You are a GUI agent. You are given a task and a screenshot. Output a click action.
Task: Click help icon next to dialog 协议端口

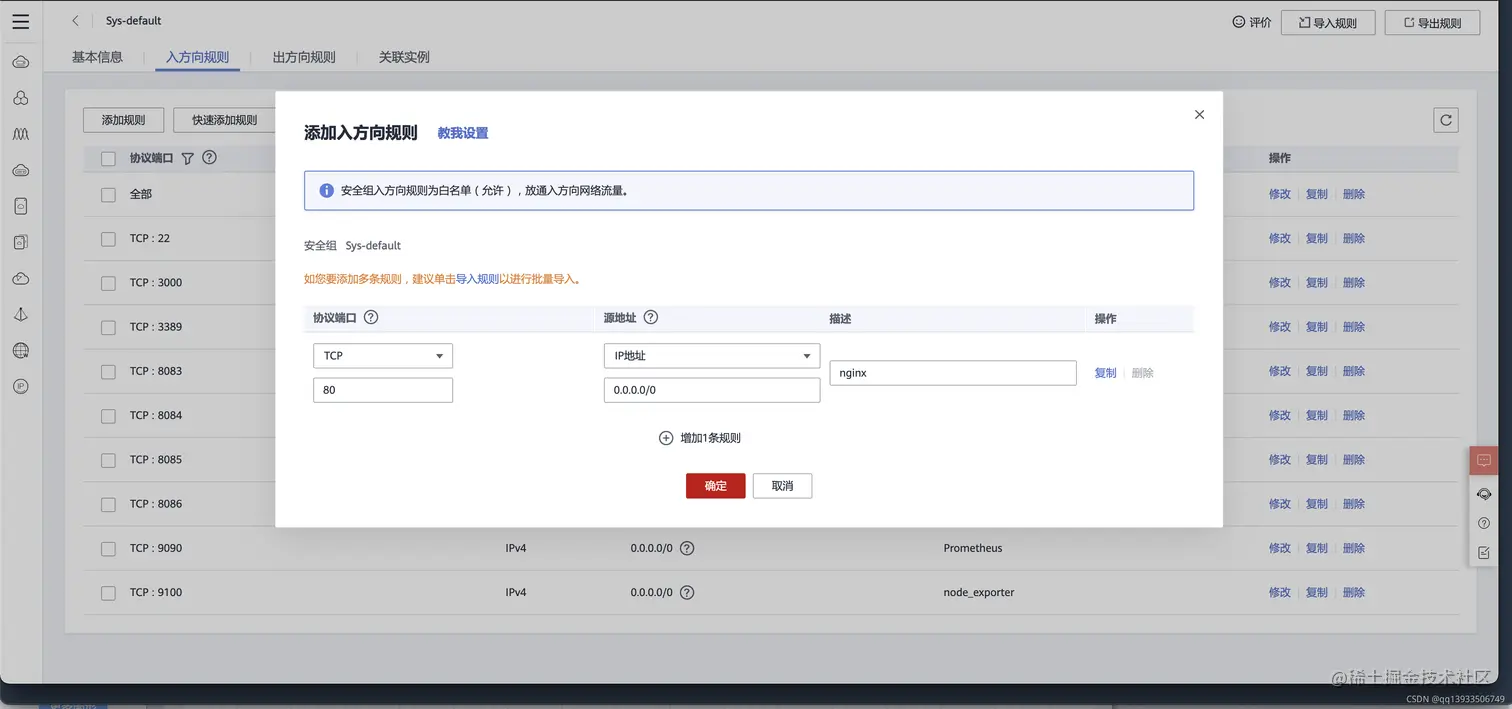pos(371,317)
